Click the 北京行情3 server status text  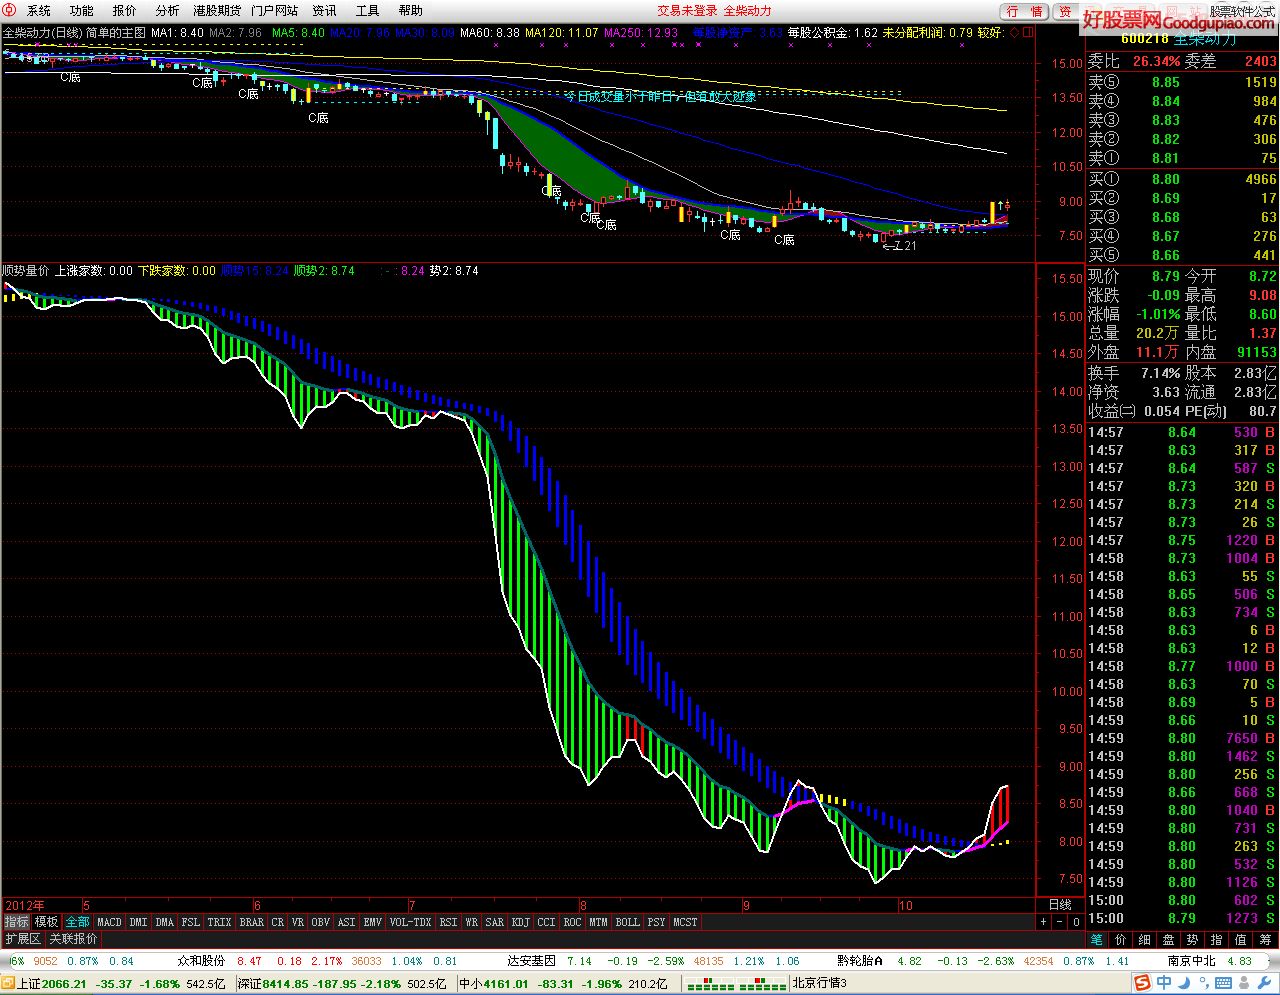[819, 984]
